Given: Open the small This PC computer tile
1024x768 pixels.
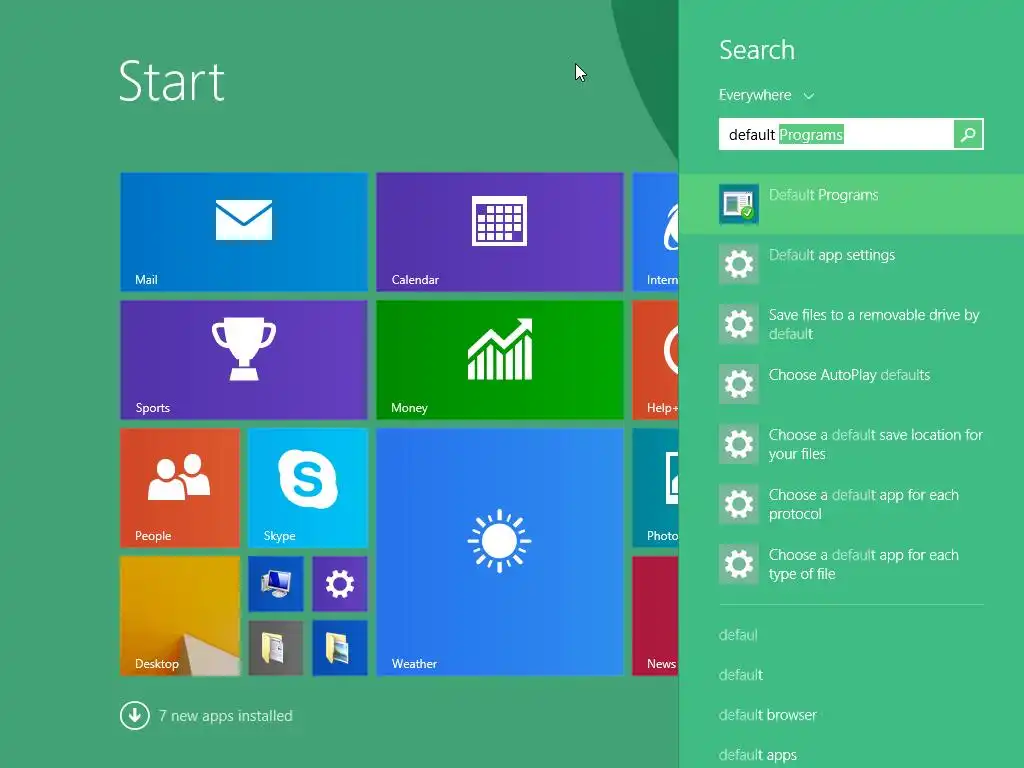Looking at the screenshot, I should point(276,583).
